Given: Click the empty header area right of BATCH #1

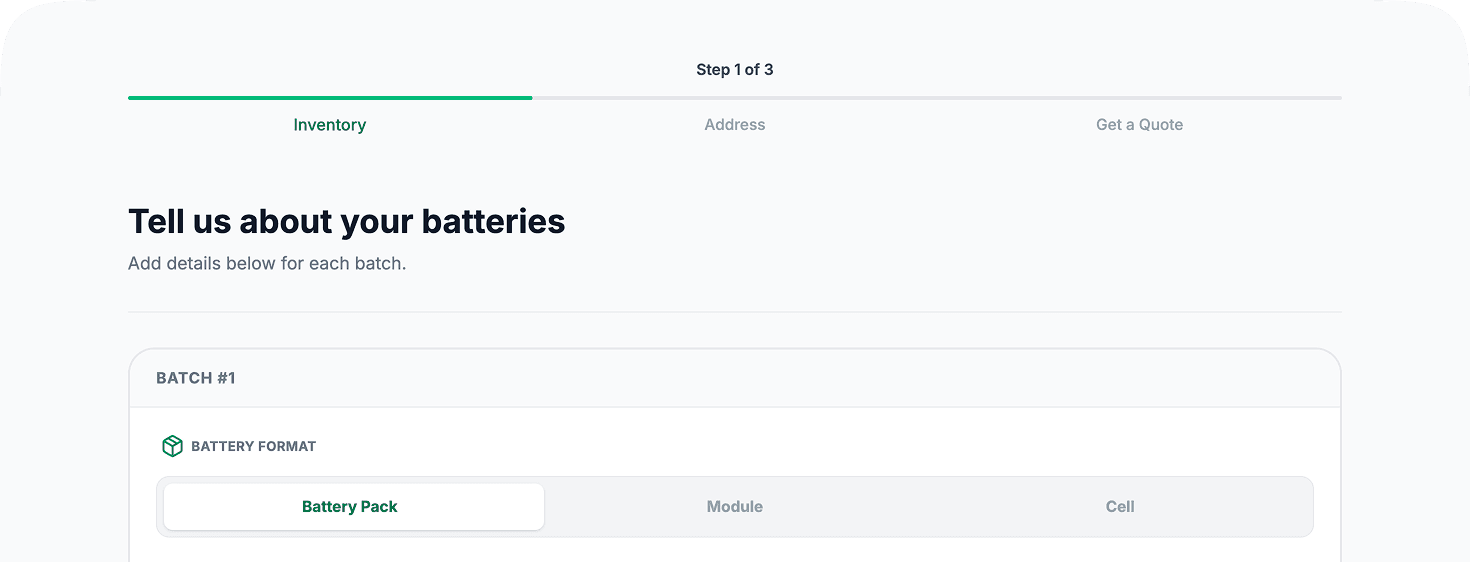Looking at the screenshot, I should coord(800,378).
